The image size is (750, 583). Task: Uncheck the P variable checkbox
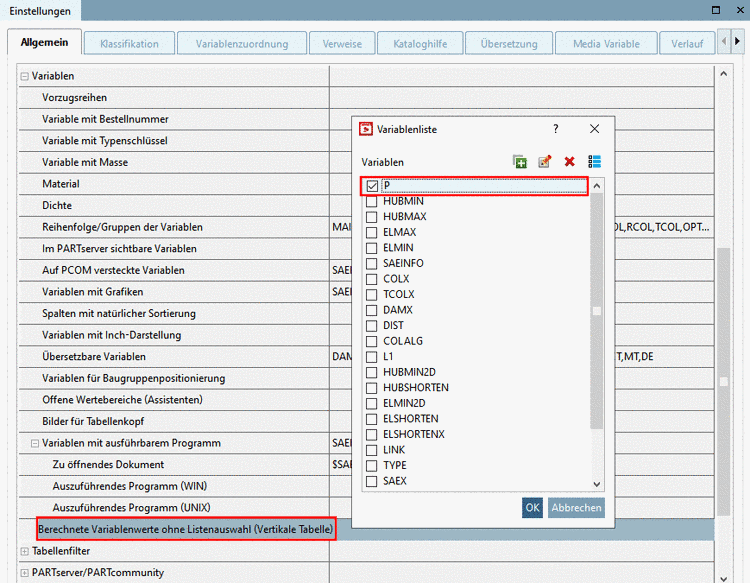click(x=372, y=186)
